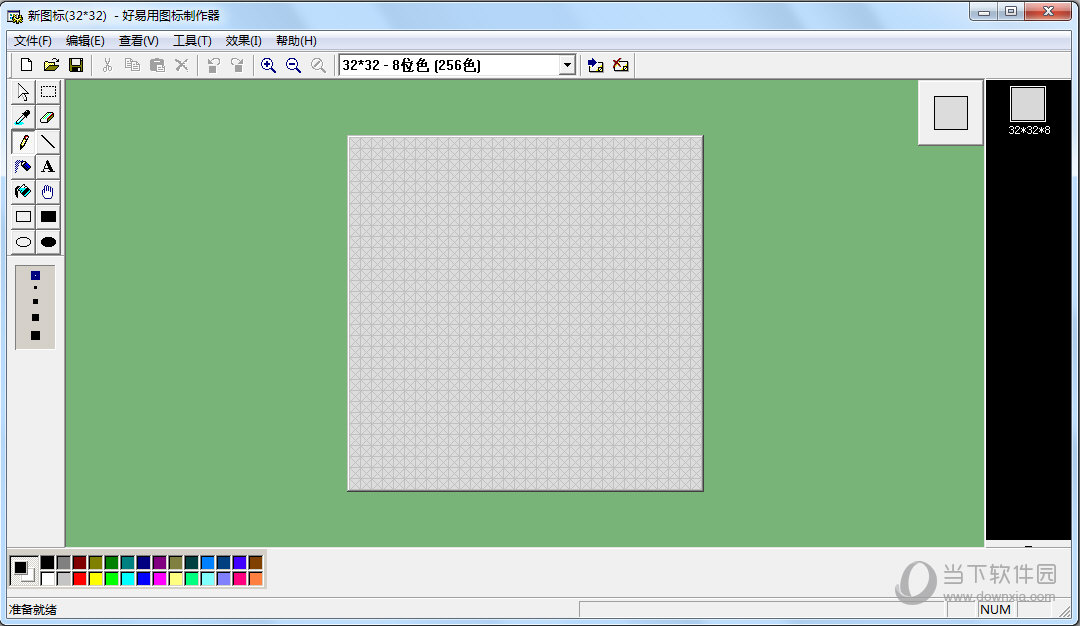Viewport: 1080px width, 626px height.
Task: Choose the pencil drawing tool
Action: tap(23, 142)
